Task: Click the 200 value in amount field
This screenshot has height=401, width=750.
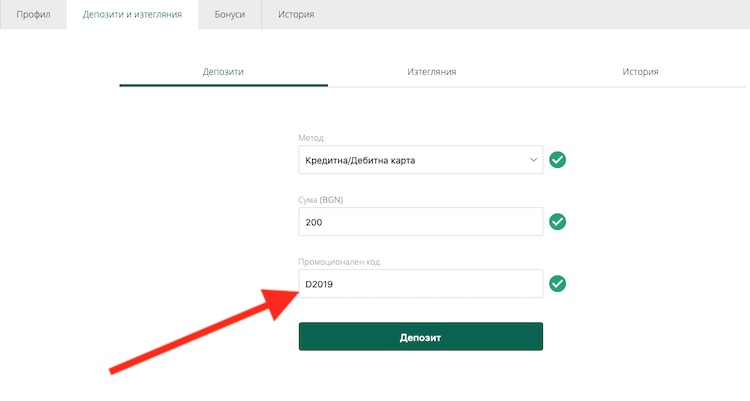Action: coord(314,222)
